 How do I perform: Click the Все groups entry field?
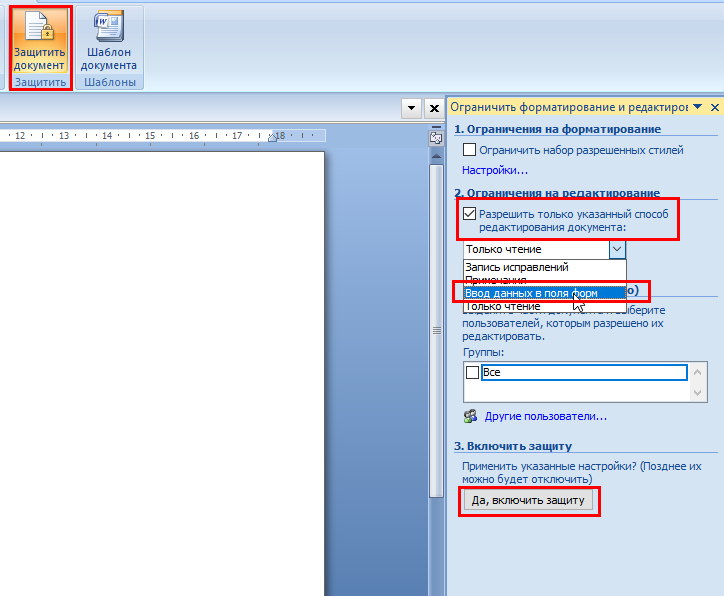tap(584, 372)
